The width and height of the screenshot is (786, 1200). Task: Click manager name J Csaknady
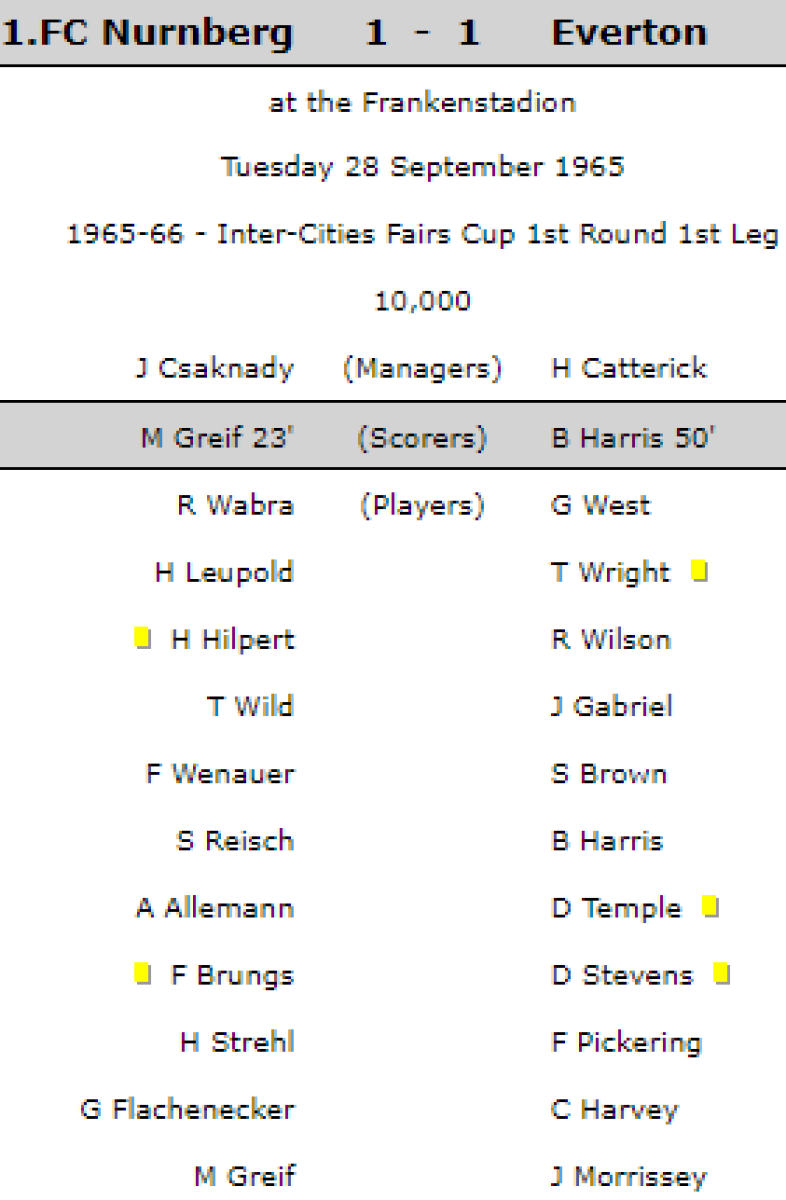(215, 368)
